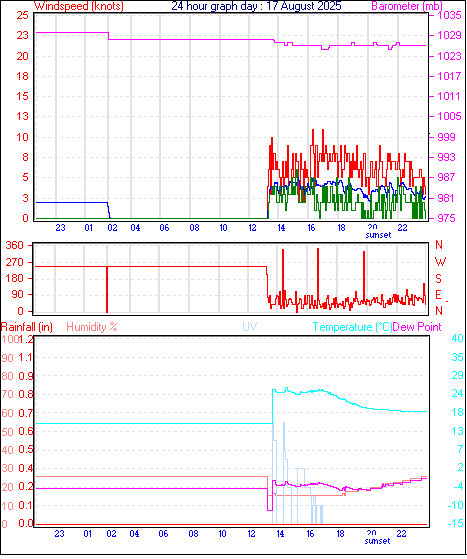The image size is (467, 559).
Task: Click the 90 degree wind direction label
Action: 17,294
